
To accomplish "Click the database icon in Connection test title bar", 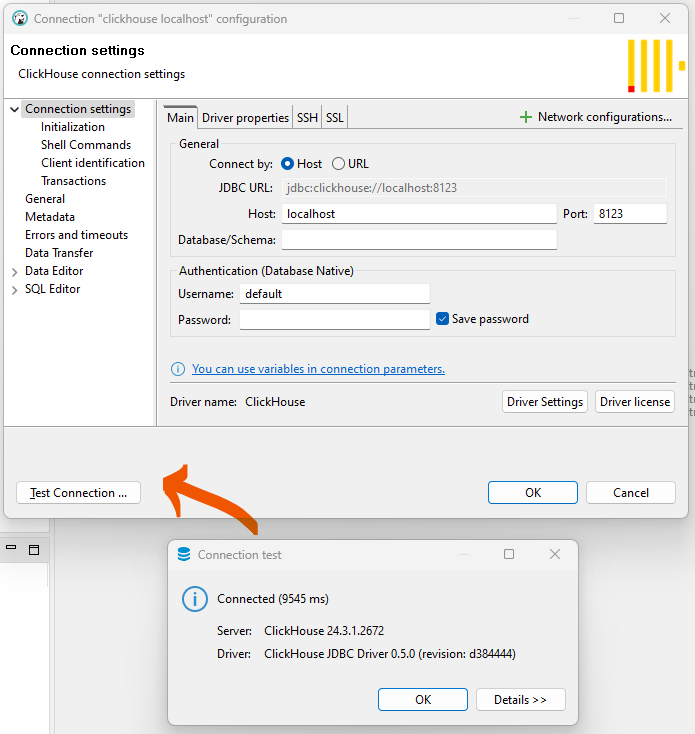I will 184,554.
